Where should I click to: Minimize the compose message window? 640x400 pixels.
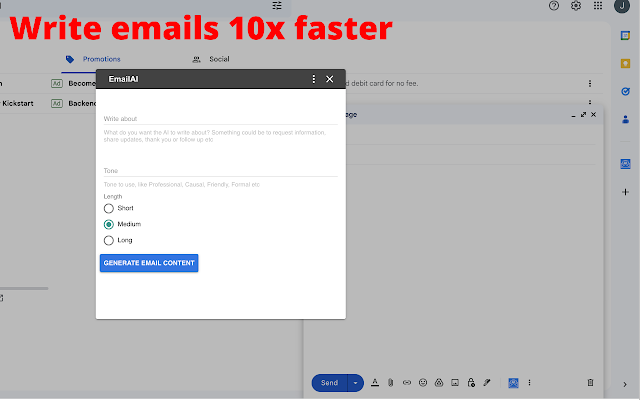[x=573, y=116]
